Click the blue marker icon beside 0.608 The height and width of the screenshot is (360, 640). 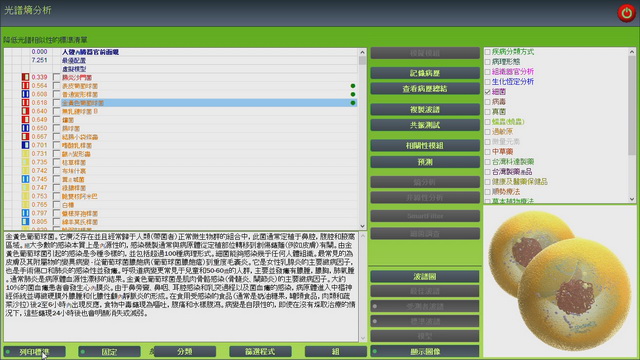coord(25,94)
